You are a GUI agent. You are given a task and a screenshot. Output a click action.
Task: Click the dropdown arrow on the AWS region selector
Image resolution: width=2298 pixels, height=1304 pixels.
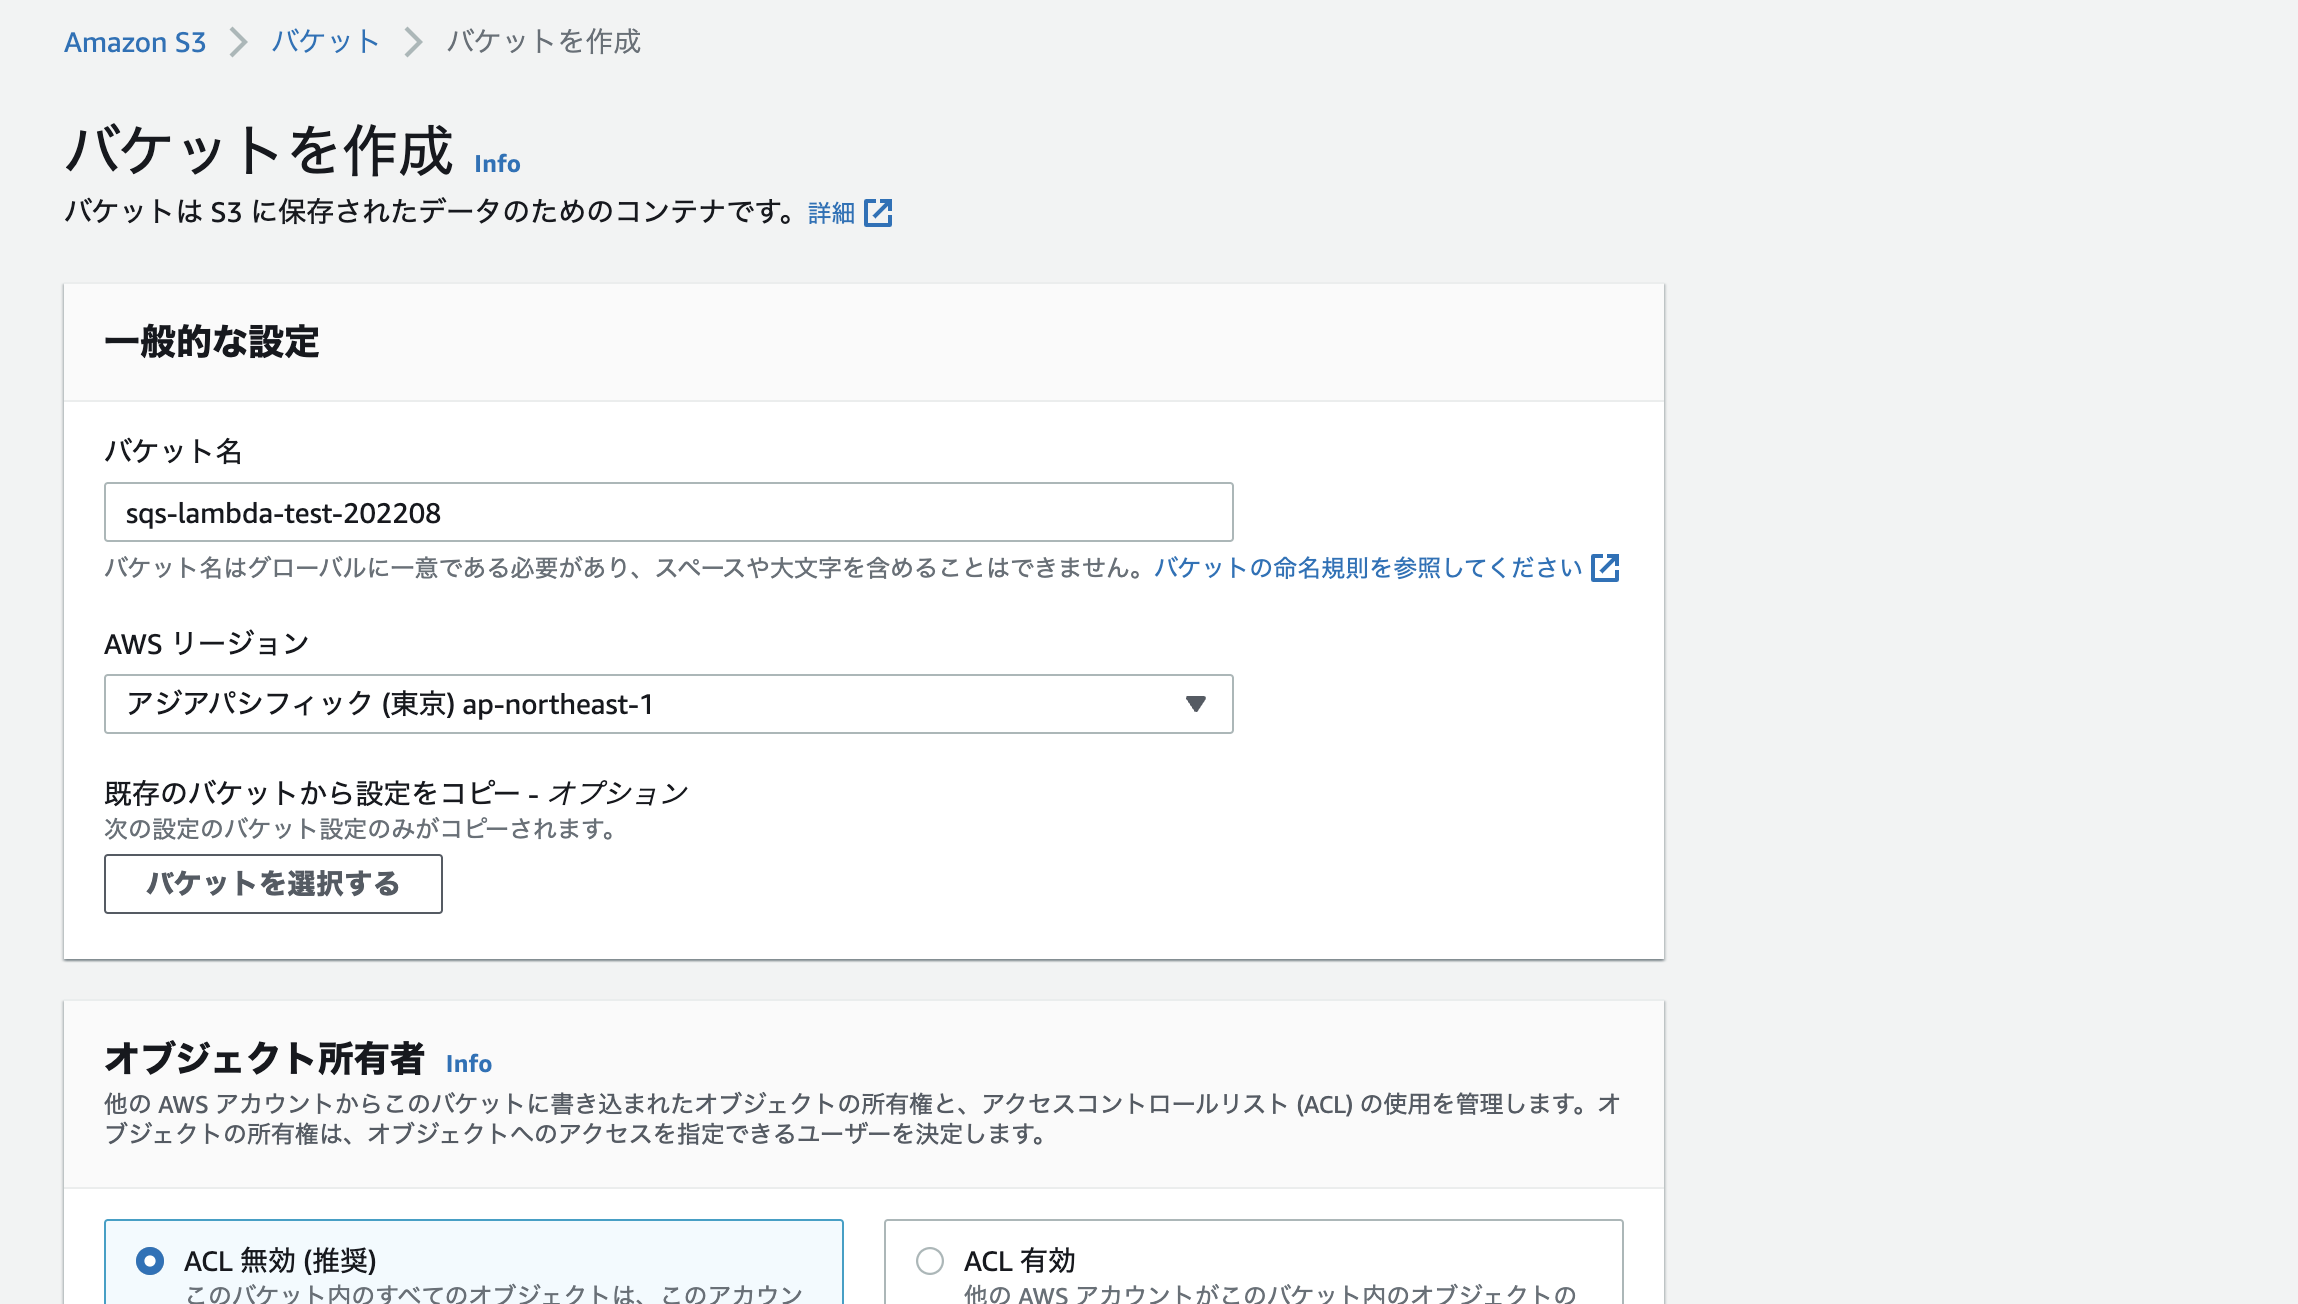point(1196,704)
